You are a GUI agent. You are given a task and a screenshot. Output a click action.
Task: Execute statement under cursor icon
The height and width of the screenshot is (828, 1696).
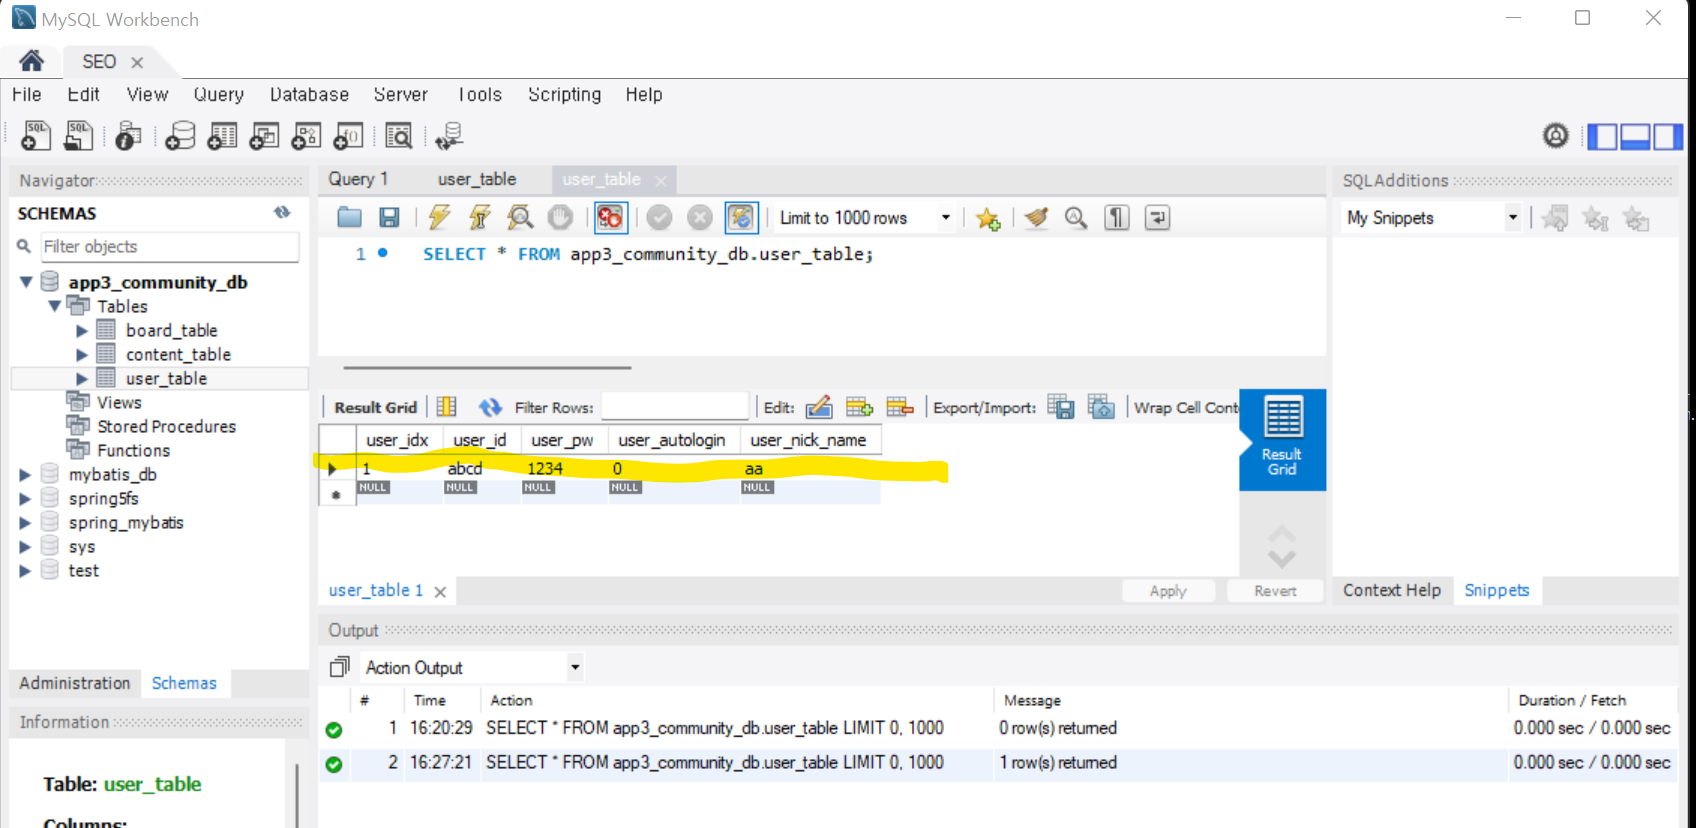(480, 217)
